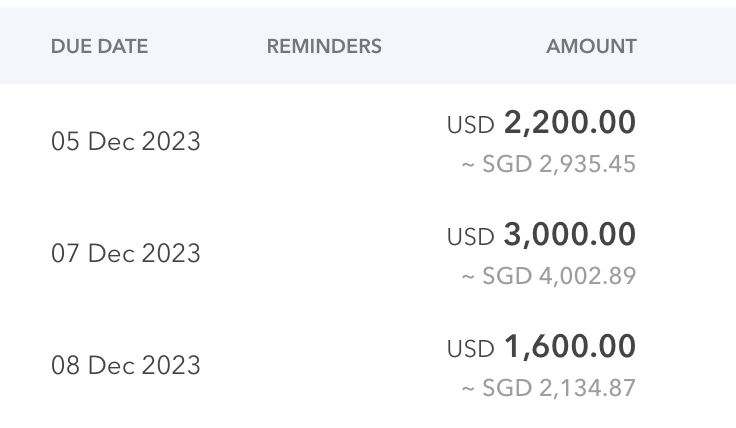Open the 05 Dec 2023 due date entry
The height and width of the screenshot is (428, 736).
pyautogui.click(x=126, y=142)
